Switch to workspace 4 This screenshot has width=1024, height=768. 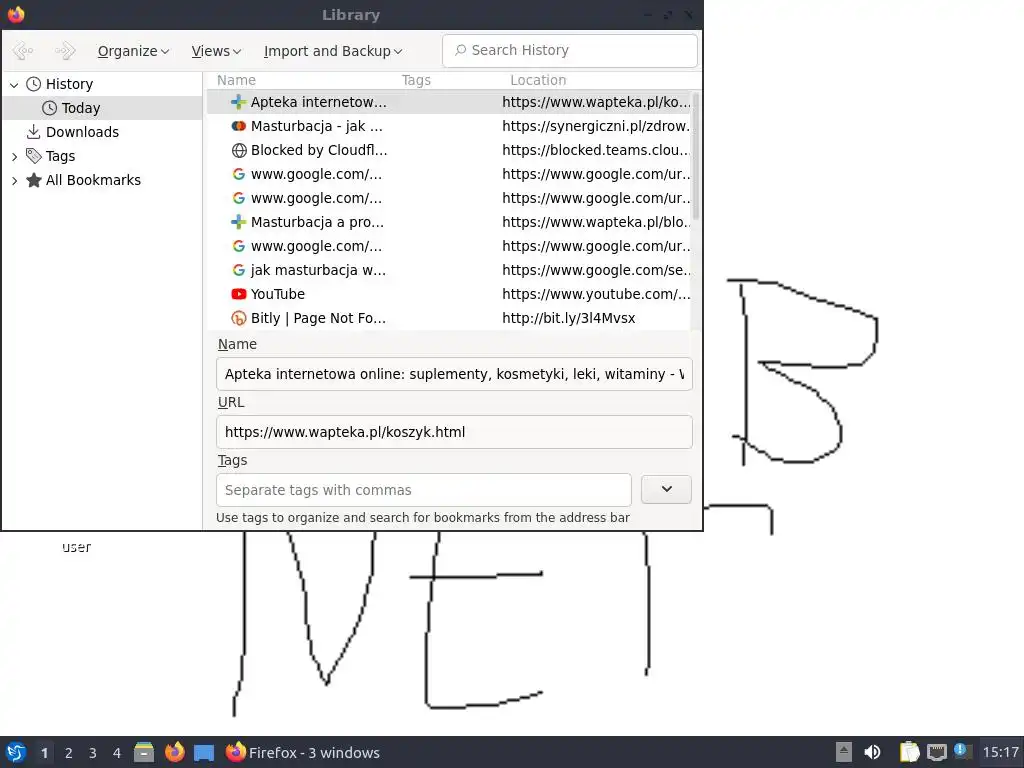tap(117, 753)
